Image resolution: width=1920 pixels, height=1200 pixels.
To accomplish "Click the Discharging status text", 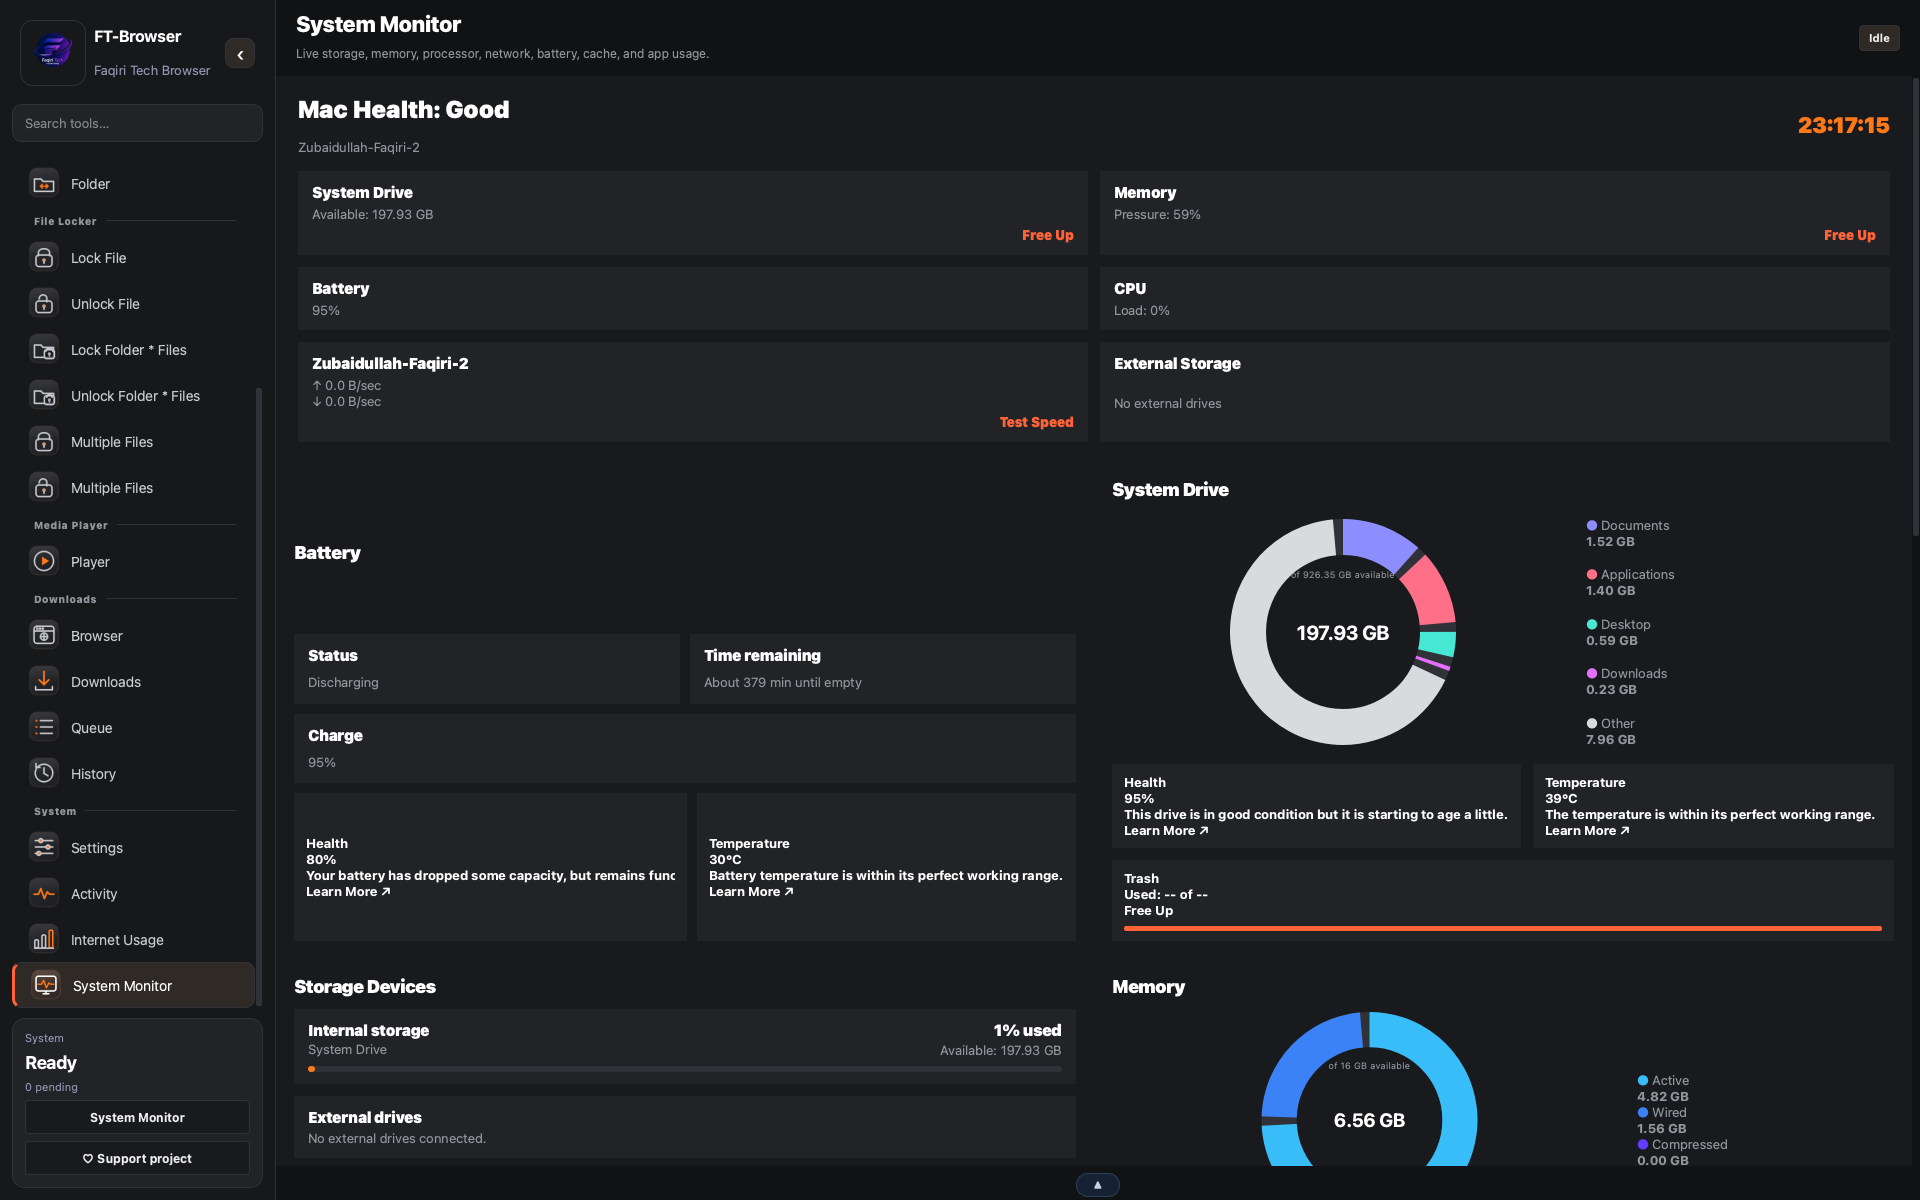I will [343, 682].
